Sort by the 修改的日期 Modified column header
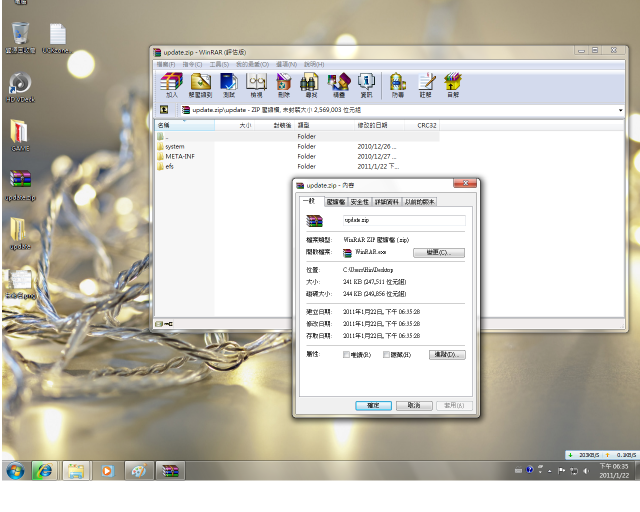640x512 pixels. [379, 125]
